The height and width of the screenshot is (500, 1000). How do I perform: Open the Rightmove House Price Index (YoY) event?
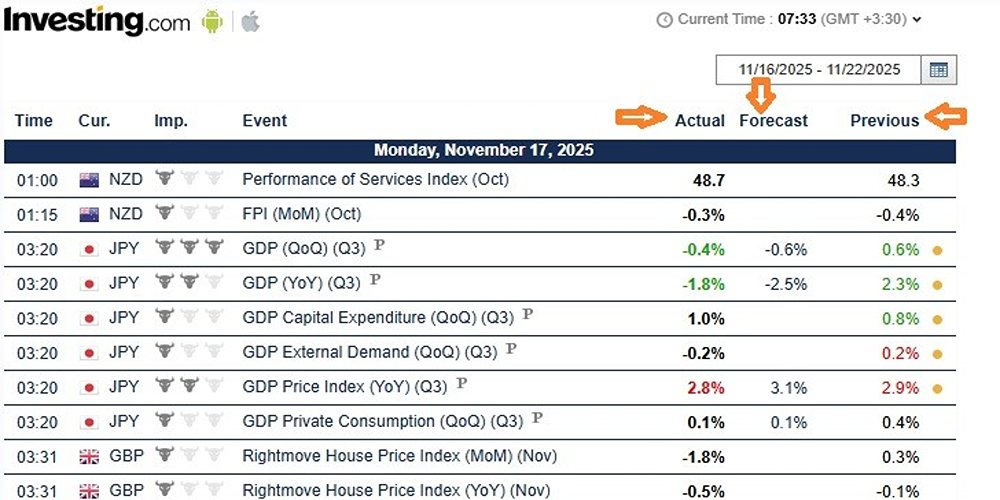(x=396, y=490)
